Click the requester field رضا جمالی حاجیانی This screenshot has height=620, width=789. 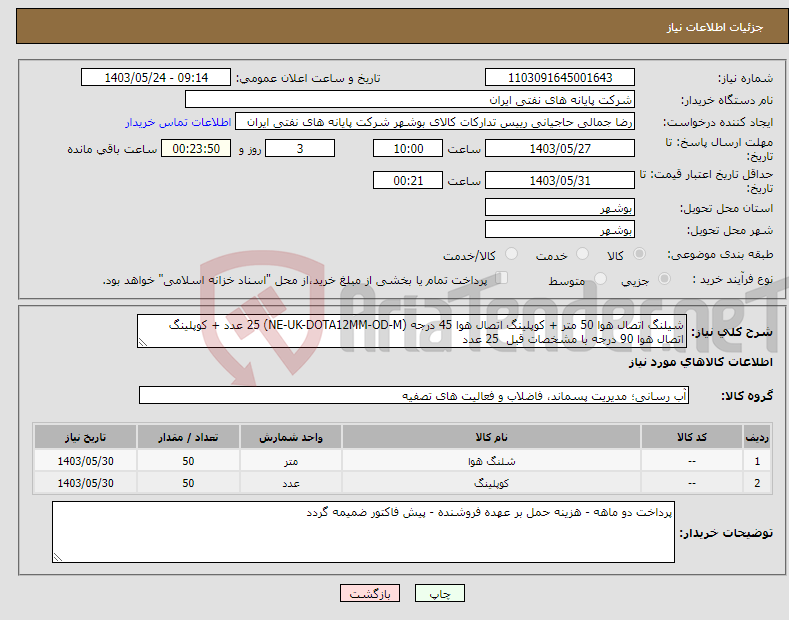pyautogui.click(x=435, y=121)
